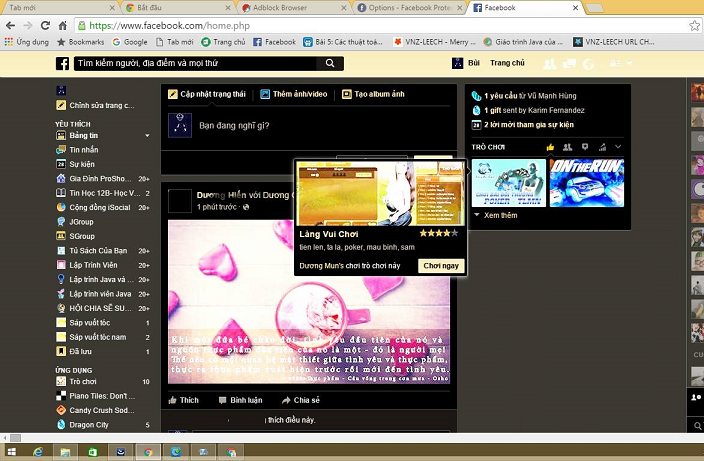Select Thêm ảnh/video option
The width and height of the screenshot is (704, 461).
pos(294,94)
